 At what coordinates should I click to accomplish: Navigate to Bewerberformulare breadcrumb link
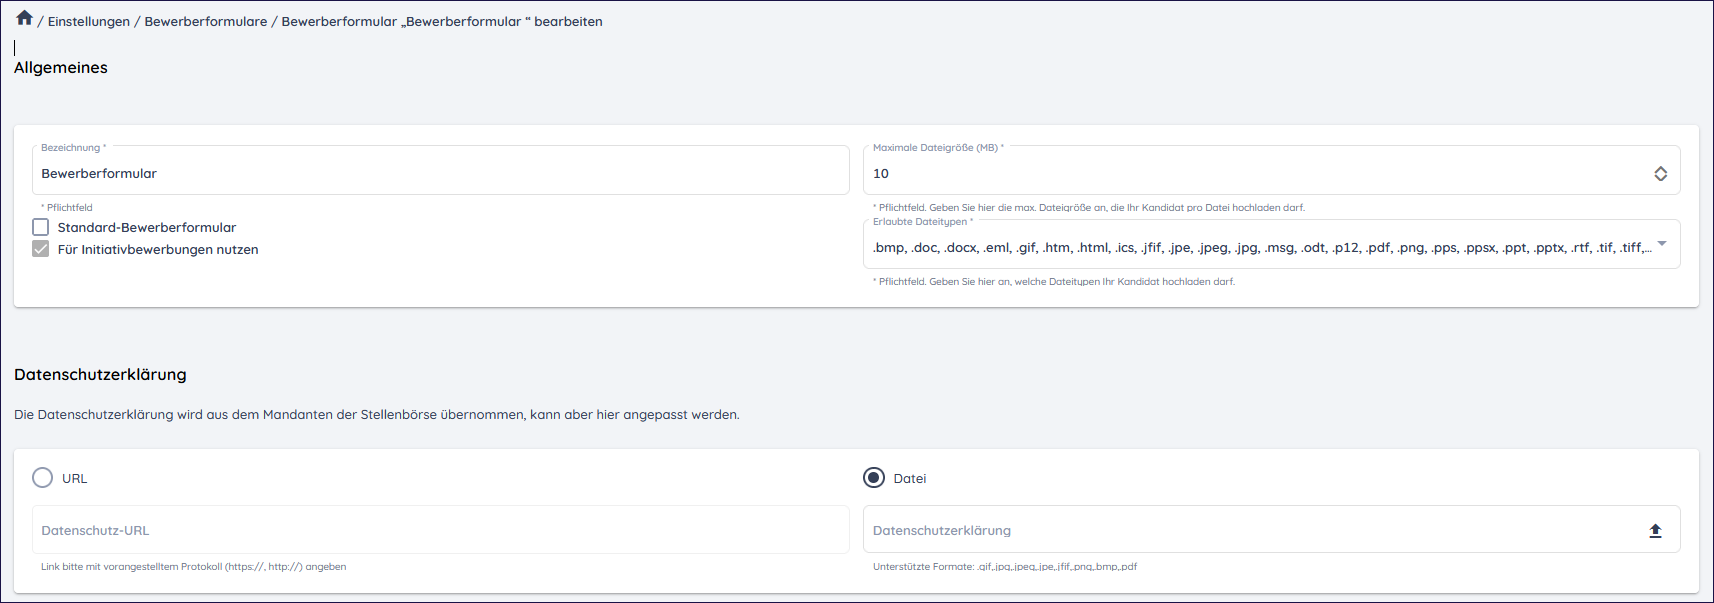pyautogui.click(x=206, y=21)
